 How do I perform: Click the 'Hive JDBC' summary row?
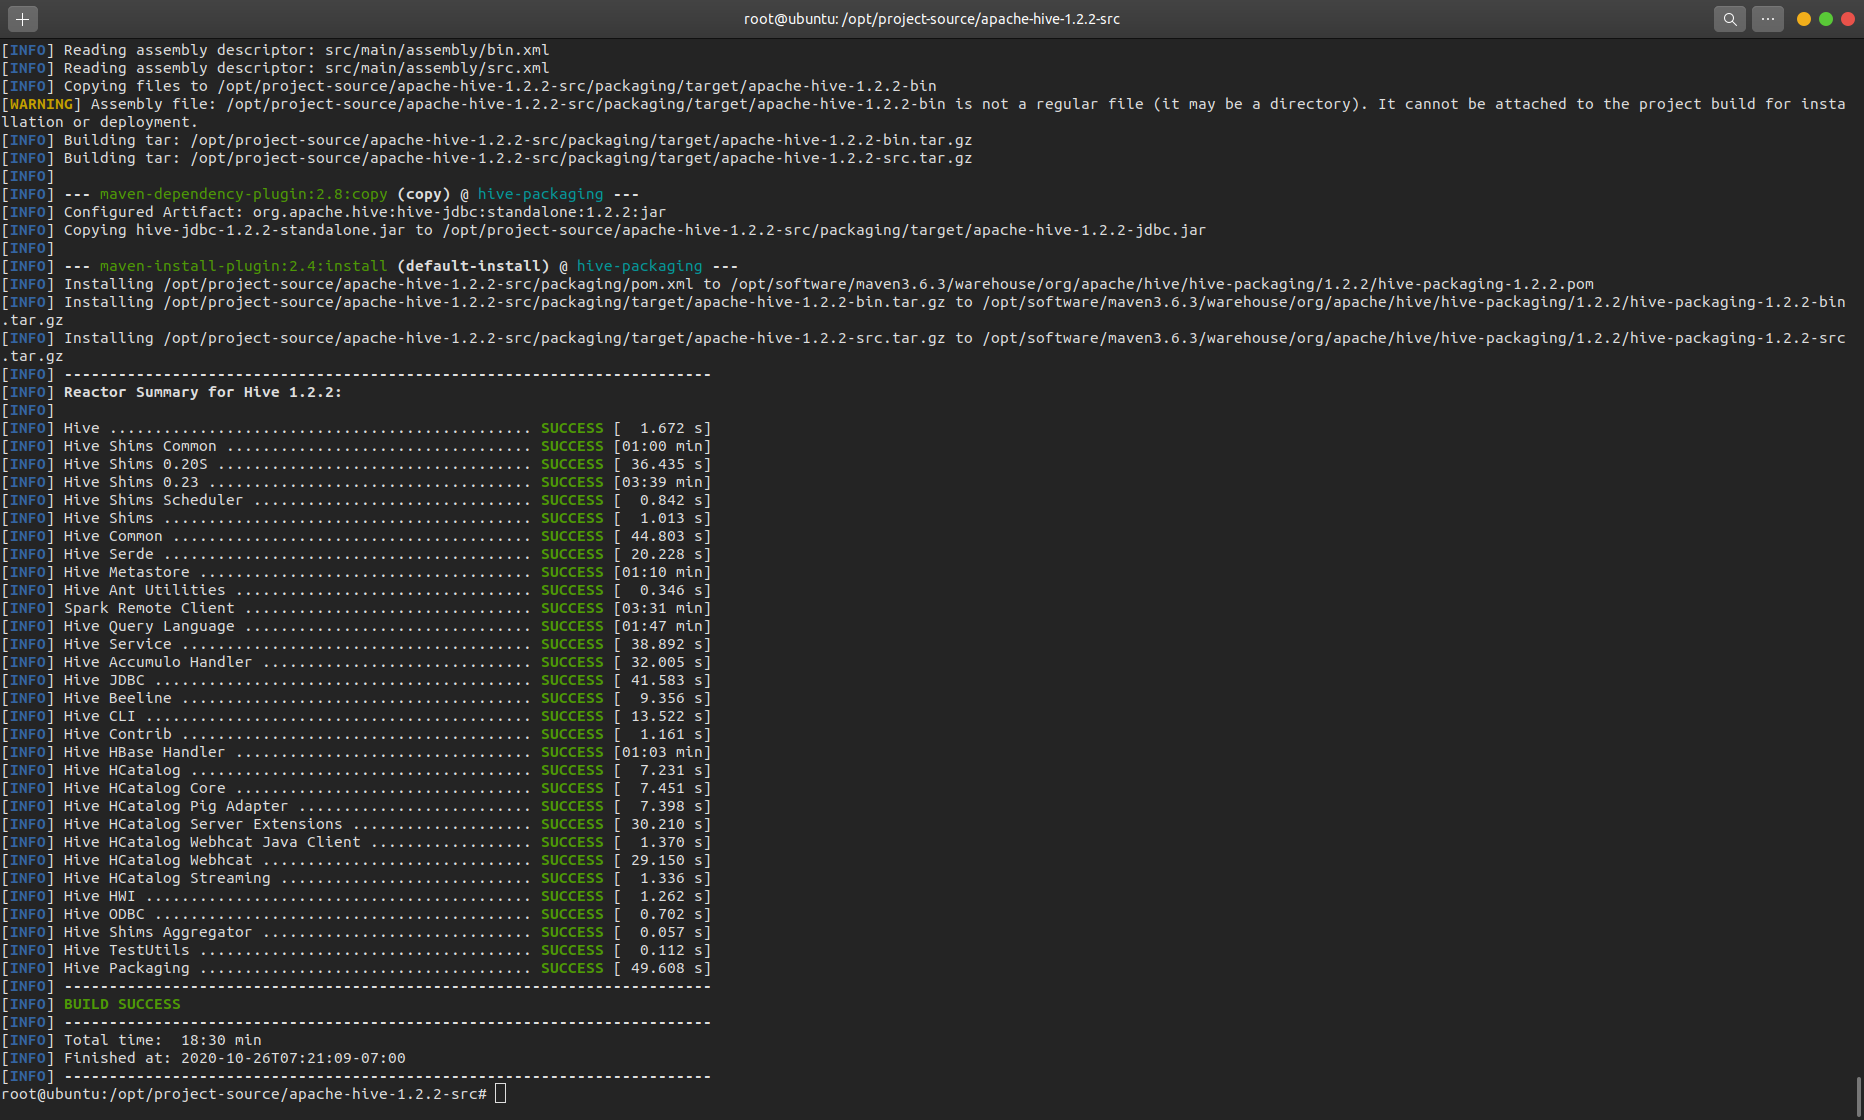[357, 680]
